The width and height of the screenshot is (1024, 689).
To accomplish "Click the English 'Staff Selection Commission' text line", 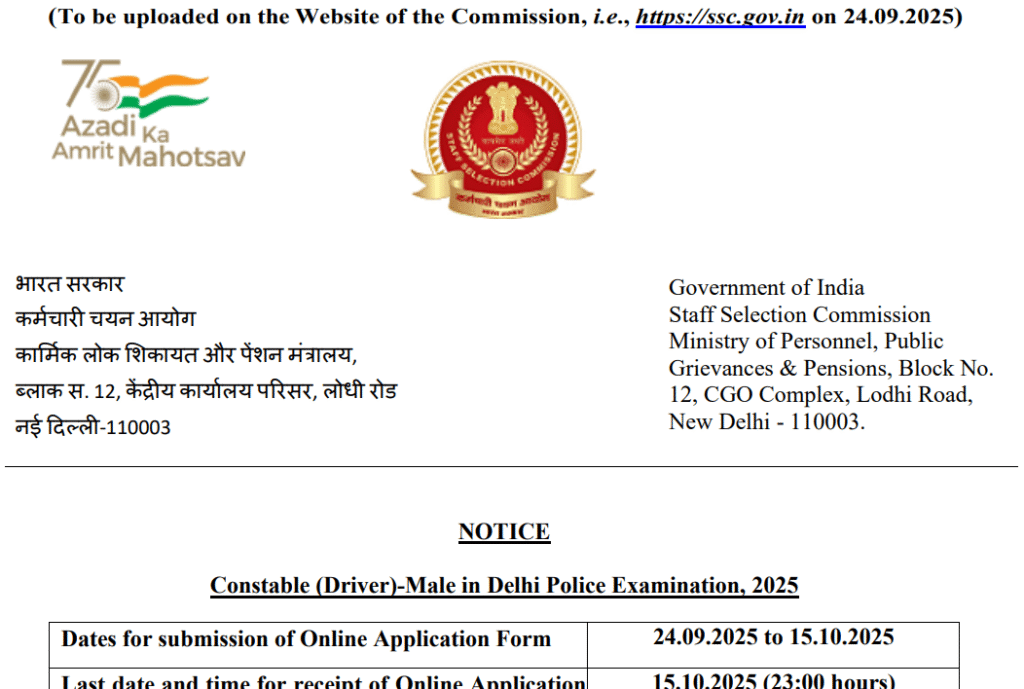I will pos(799,315).
